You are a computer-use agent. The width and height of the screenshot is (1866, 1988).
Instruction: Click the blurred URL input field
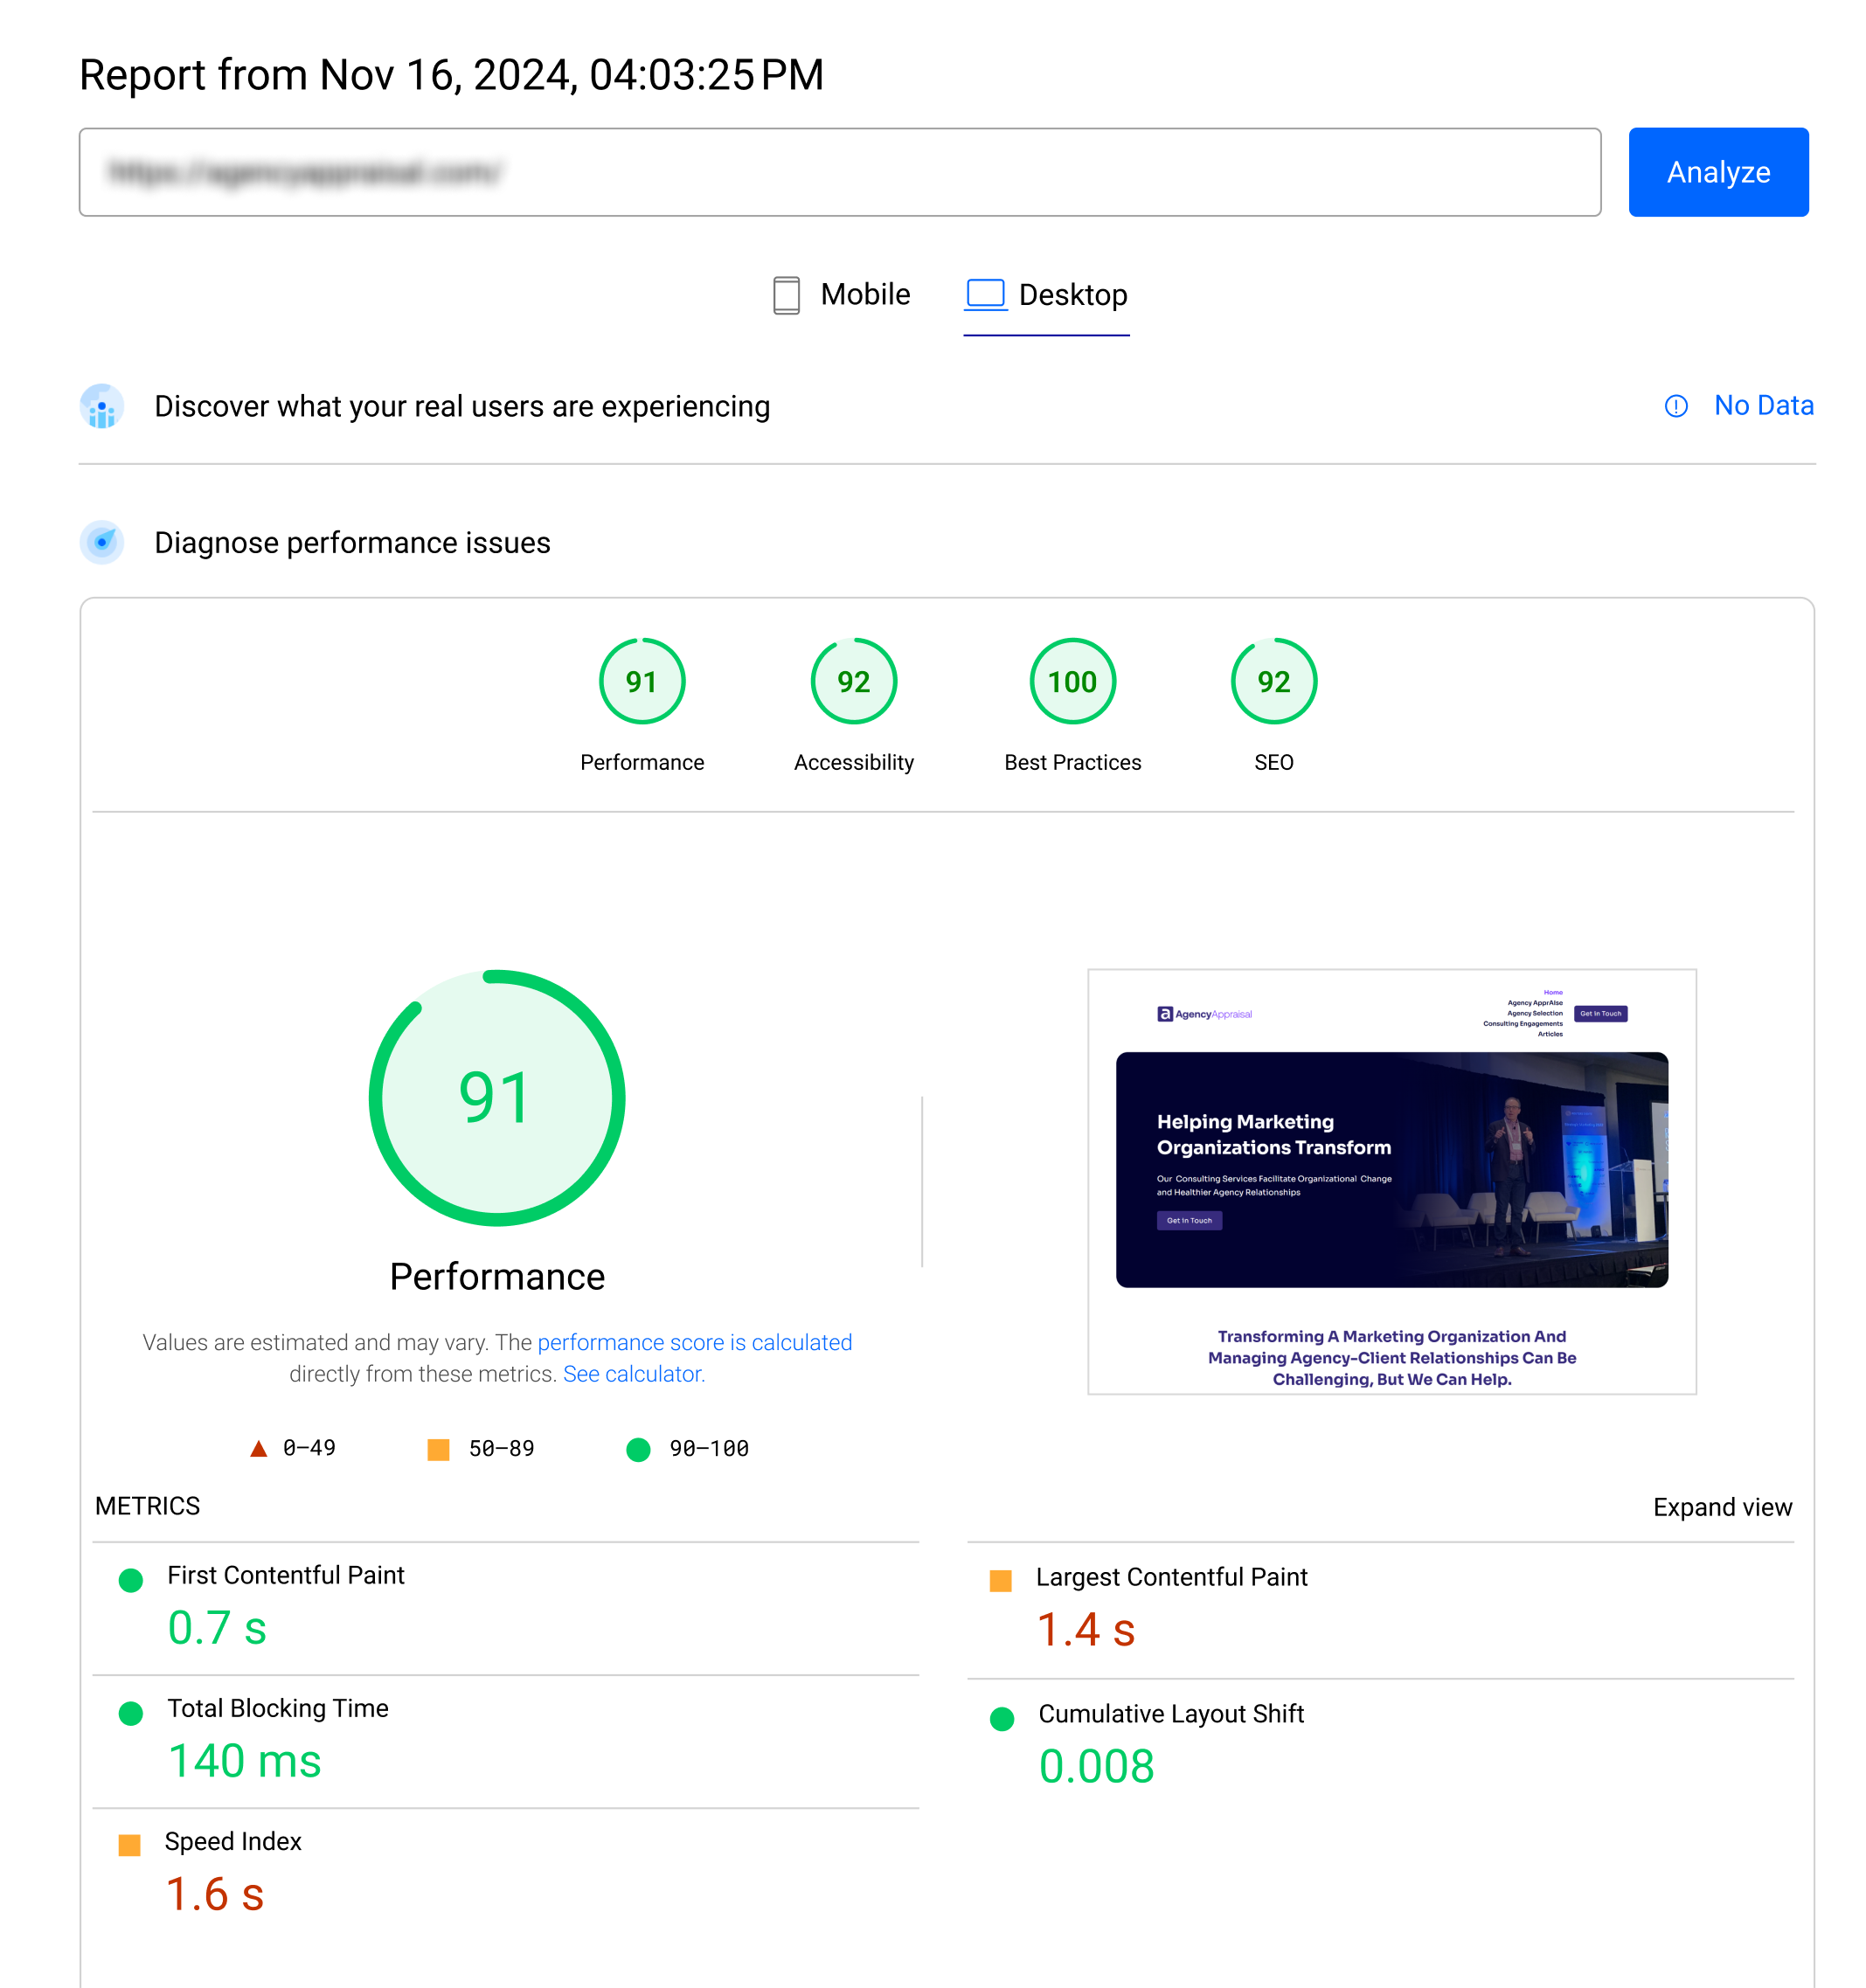(839, 172)
